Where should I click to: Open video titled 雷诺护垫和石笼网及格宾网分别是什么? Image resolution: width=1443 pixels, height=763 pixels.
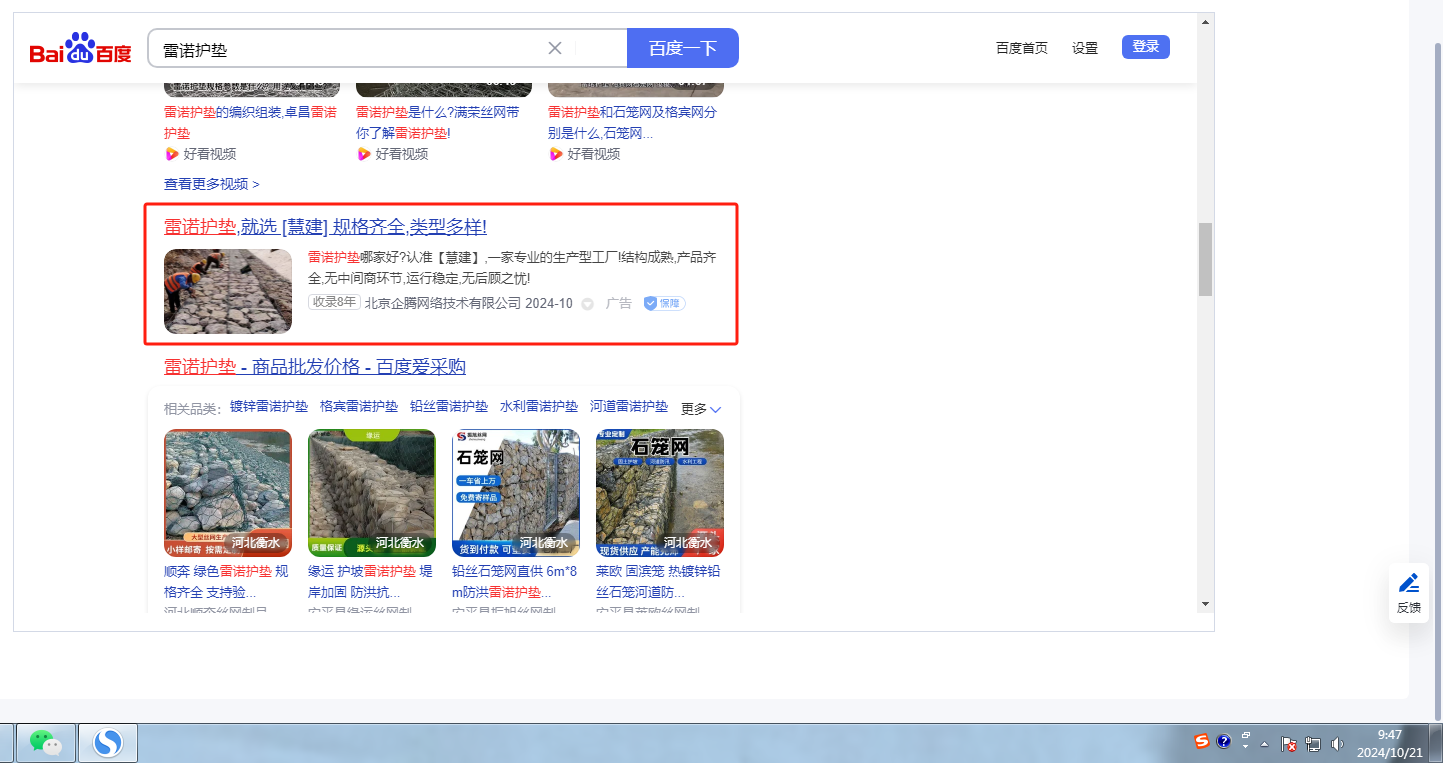[x=632, y=122]
